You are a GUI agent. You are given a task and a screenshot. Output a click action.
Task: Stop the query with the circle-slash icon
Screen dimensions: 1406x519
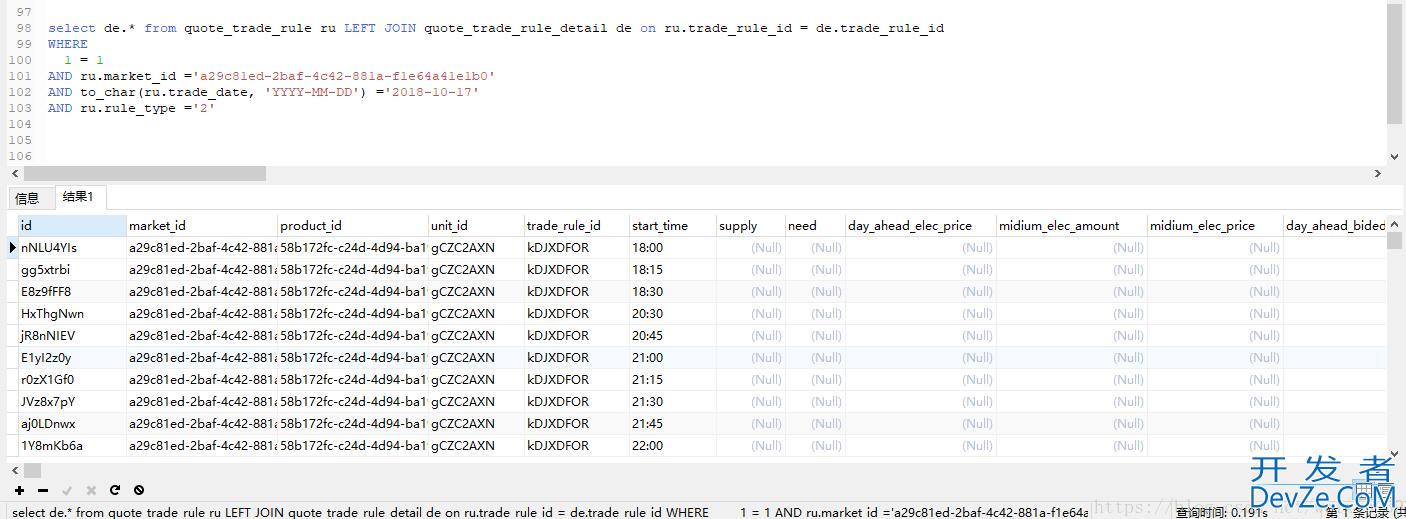139,490
